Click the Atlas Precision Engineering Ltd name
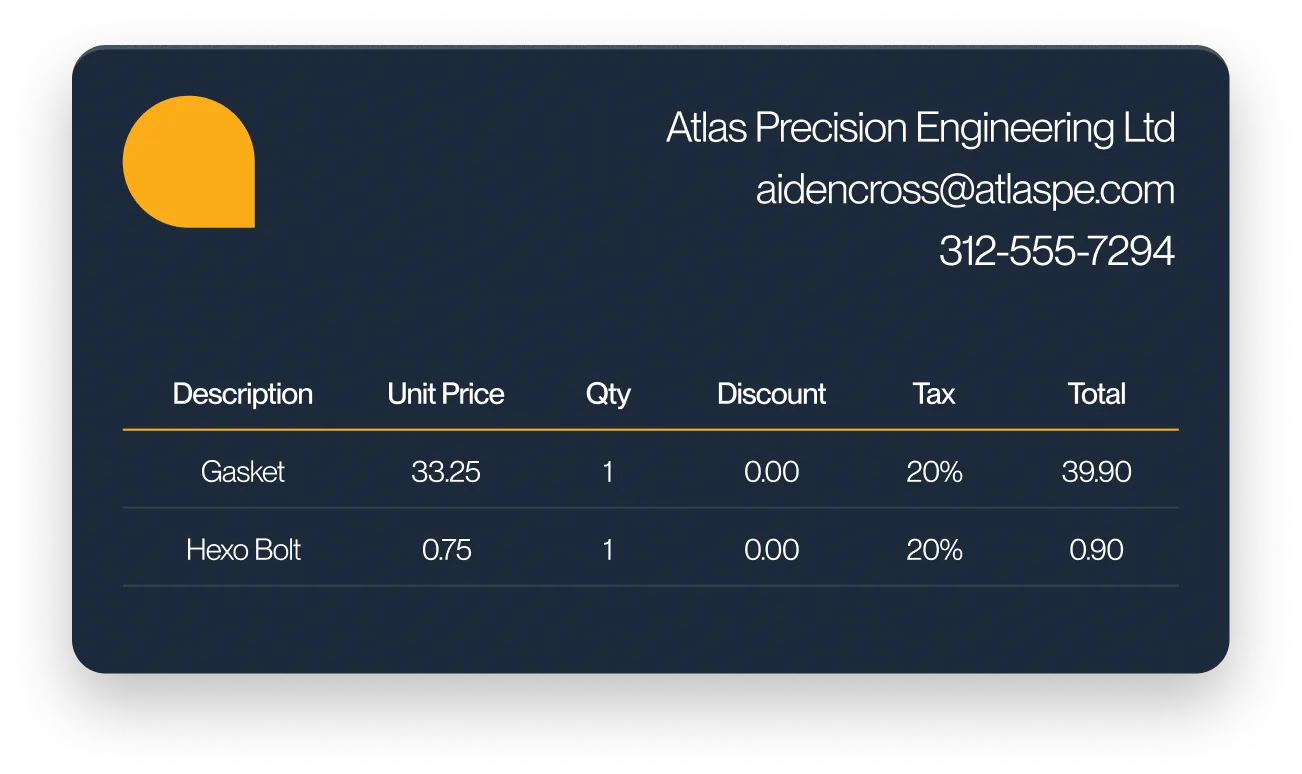The width and height of the screenshot is (1302, 774). tap(920, 129)
